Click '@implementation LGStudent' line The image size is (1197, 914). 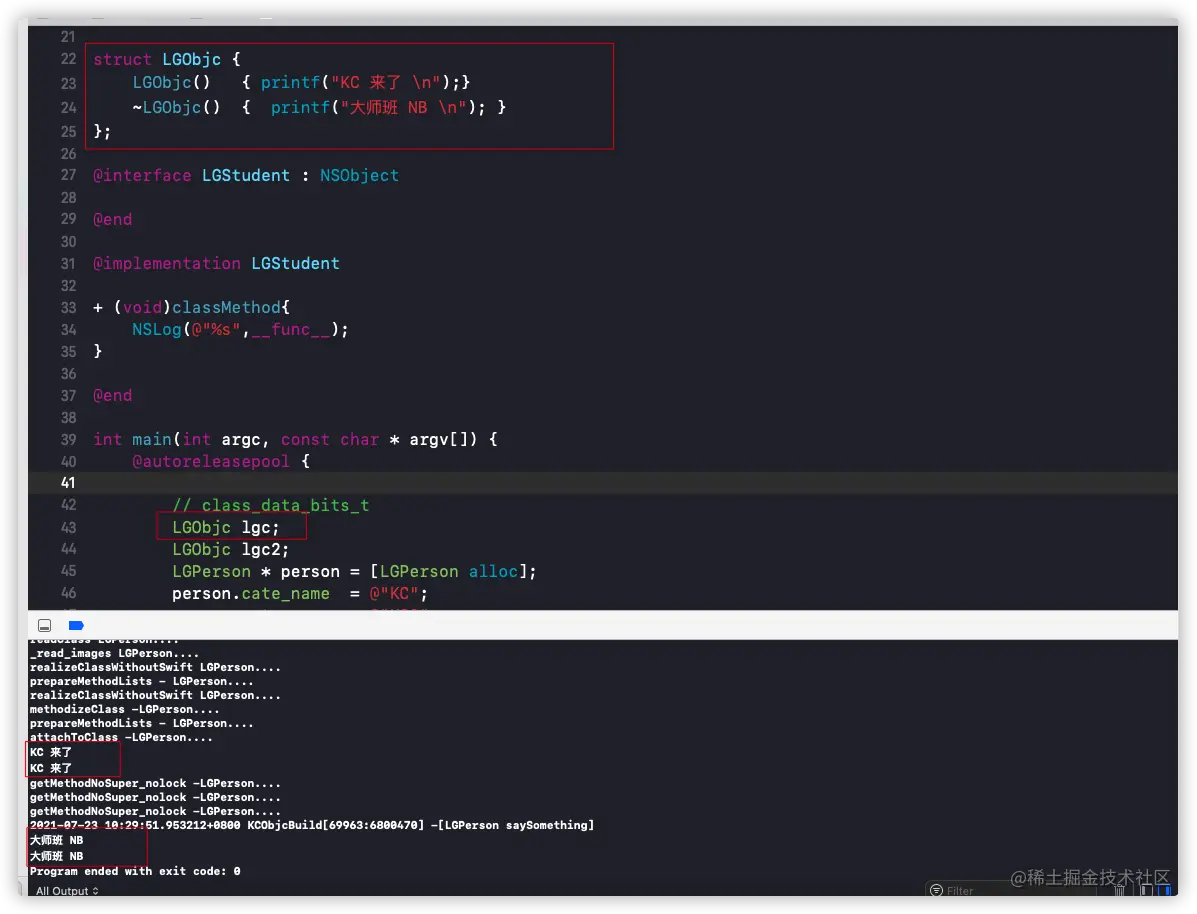[216, 263]
